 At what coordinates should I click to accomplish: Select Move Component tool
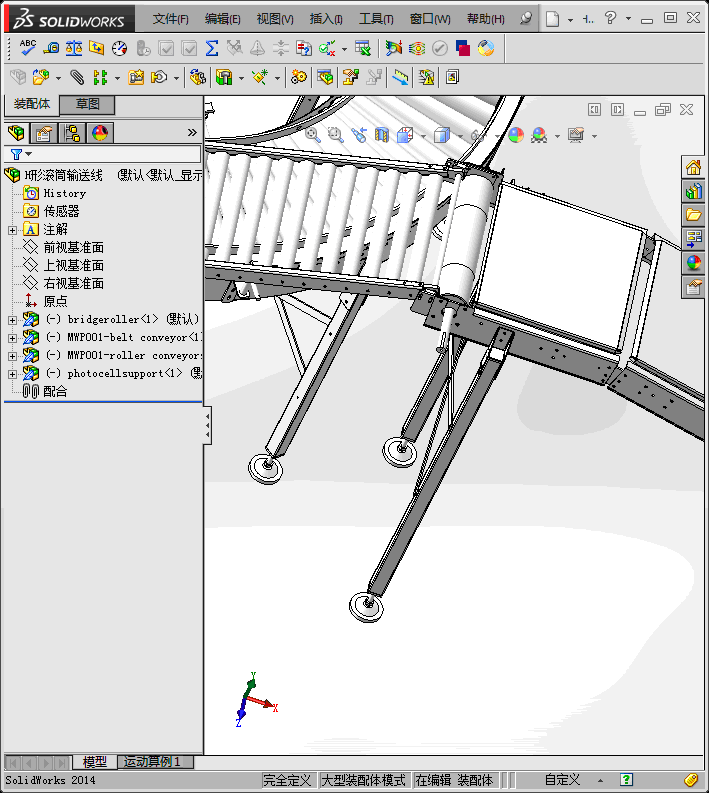pyautogui.click(x=159, y=77)
